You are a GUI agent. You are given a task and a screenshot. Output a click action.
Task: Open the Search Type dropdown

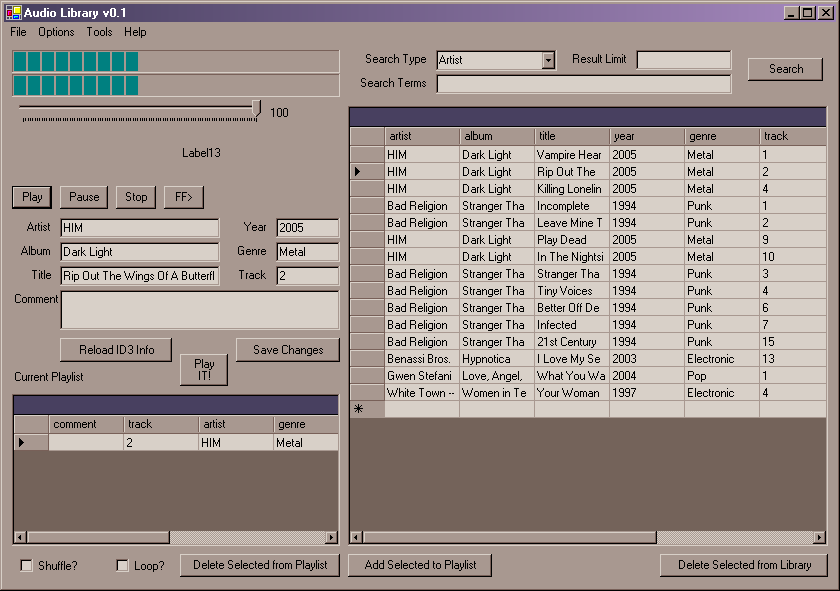(x=548, y=60)
